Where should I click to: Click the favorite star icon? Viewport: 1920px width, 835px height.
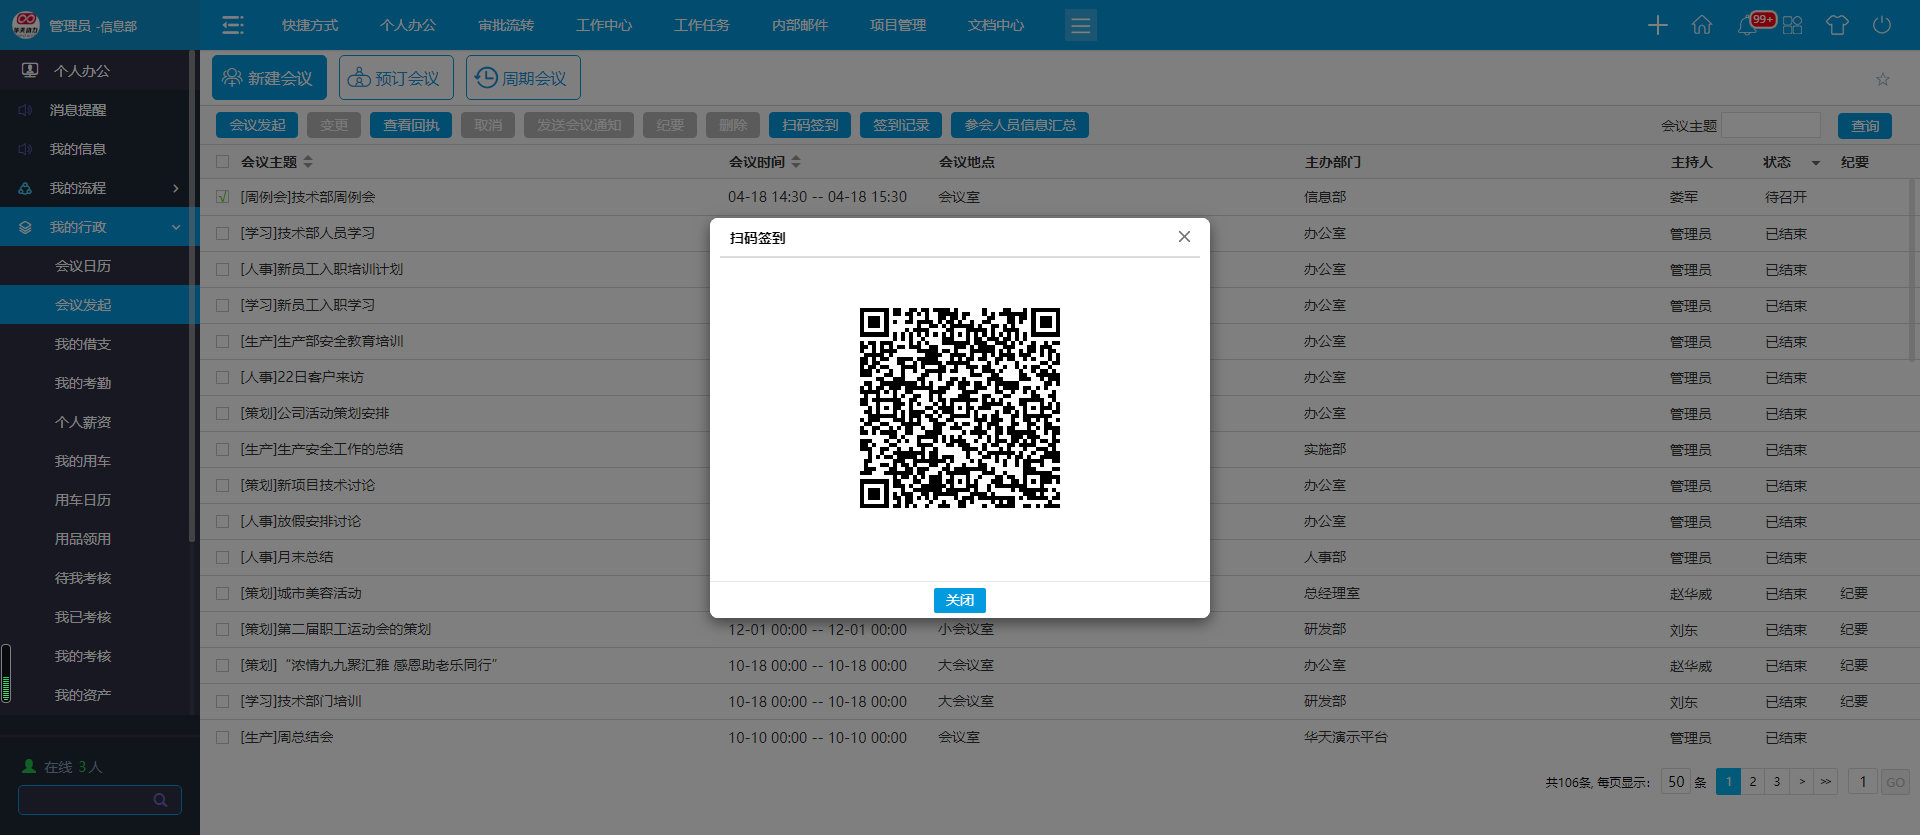1882,79
